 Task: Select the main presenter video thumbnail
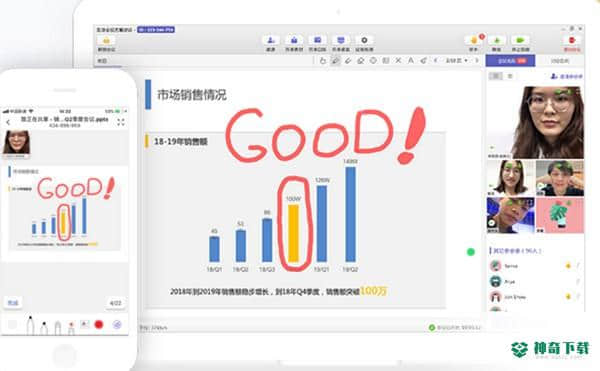535,122
